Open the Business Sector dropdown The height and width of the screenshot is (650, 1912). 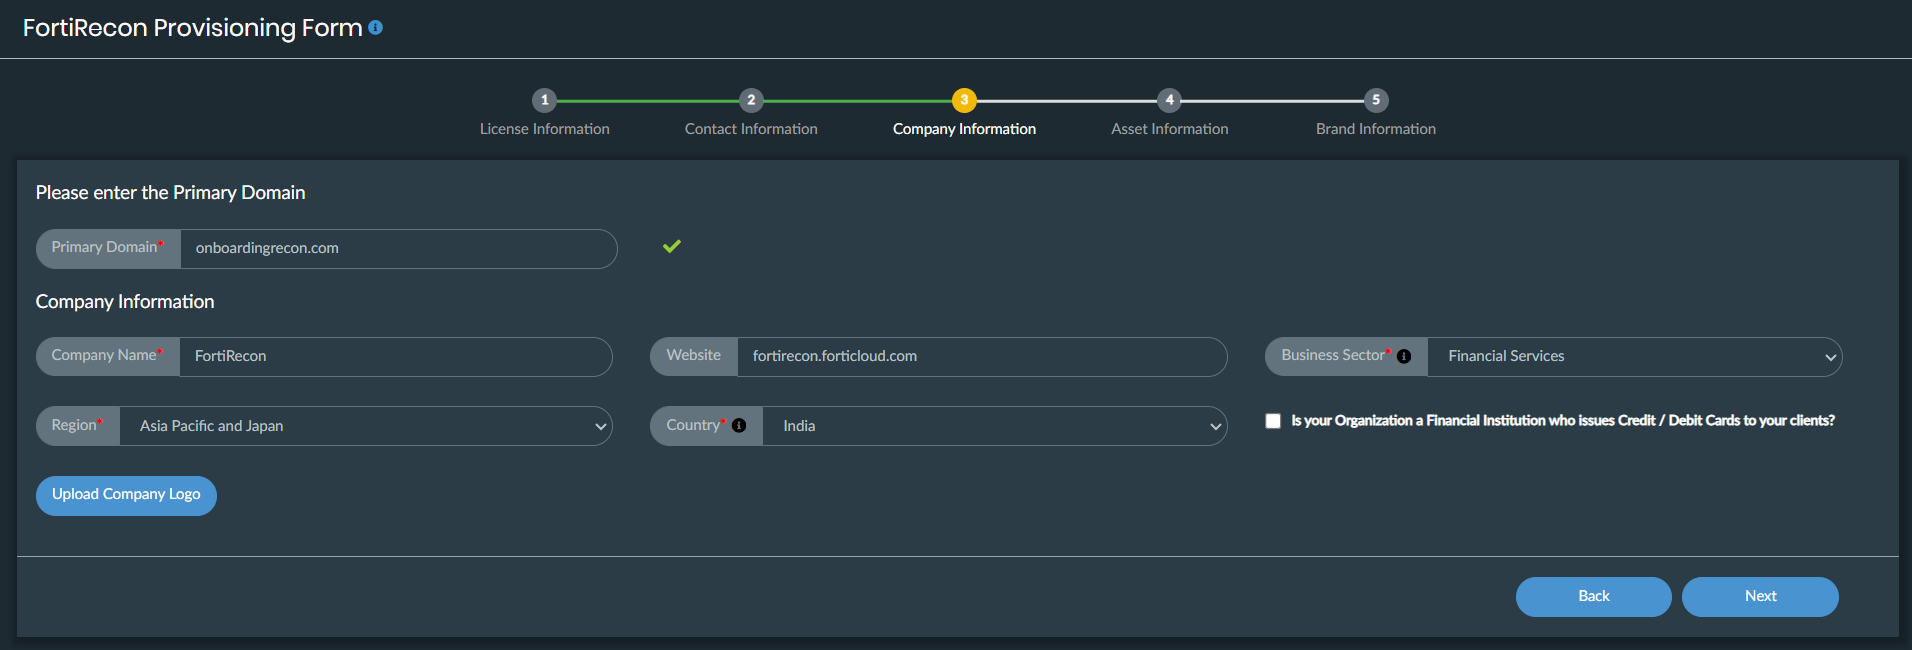[x=1633, y=357]
